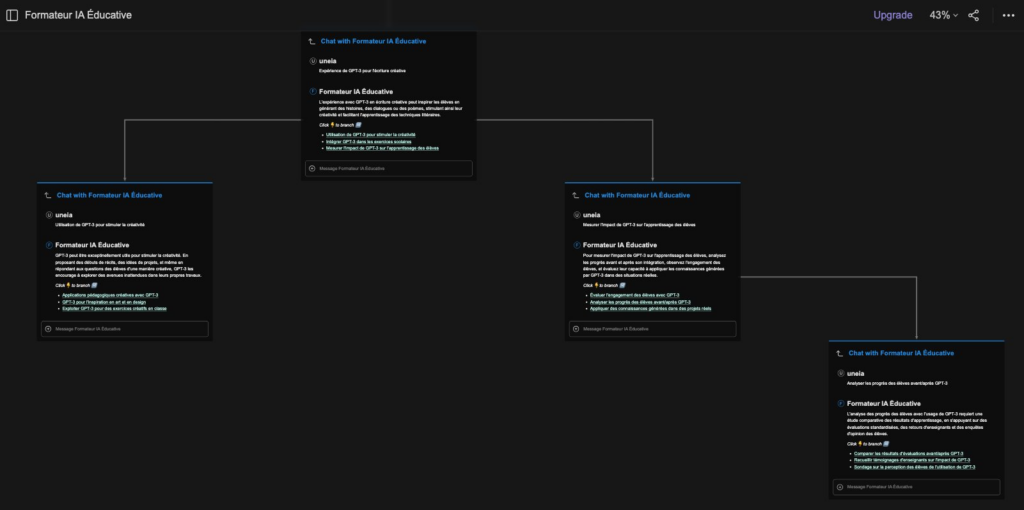Open the 43% zoom level dropdown

943,15
